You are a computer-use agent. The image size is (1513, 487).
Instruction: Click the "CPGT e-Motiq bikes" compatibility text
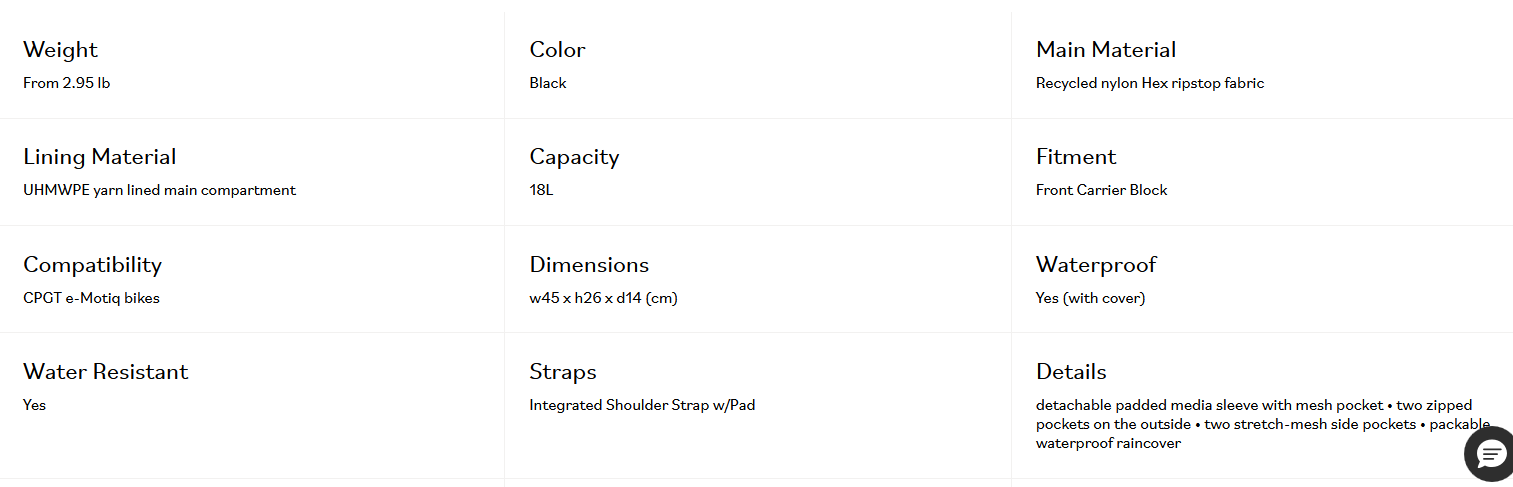(x=91, y=298)
